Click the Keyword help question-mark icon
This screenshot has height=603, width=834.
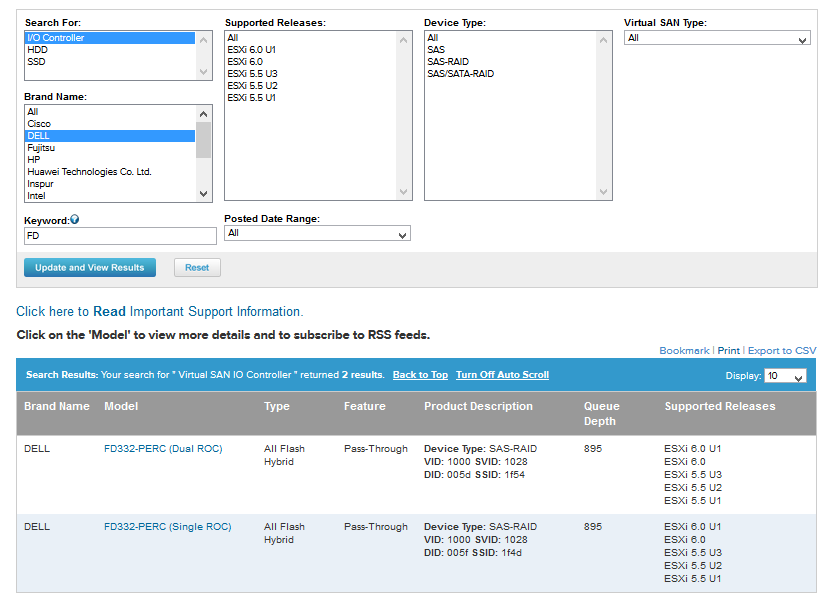[74, 219]
